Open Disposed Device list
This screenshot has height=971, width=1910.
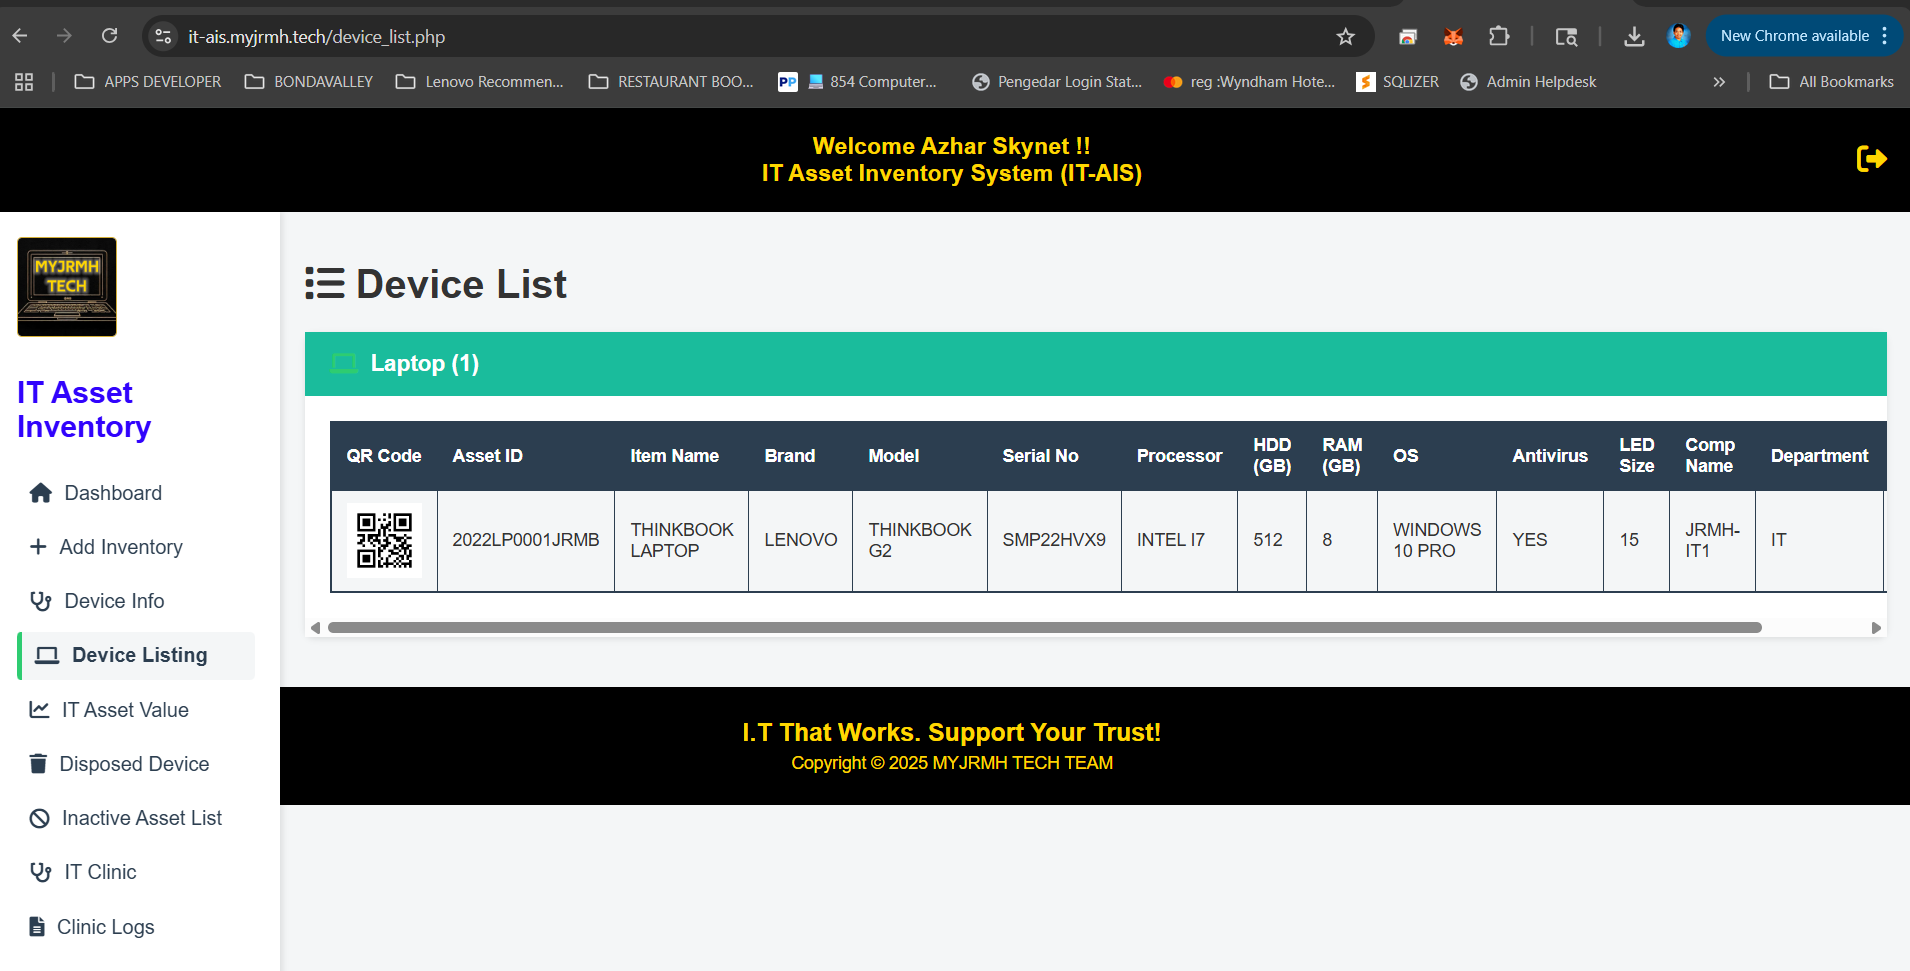tap(134, 764)
